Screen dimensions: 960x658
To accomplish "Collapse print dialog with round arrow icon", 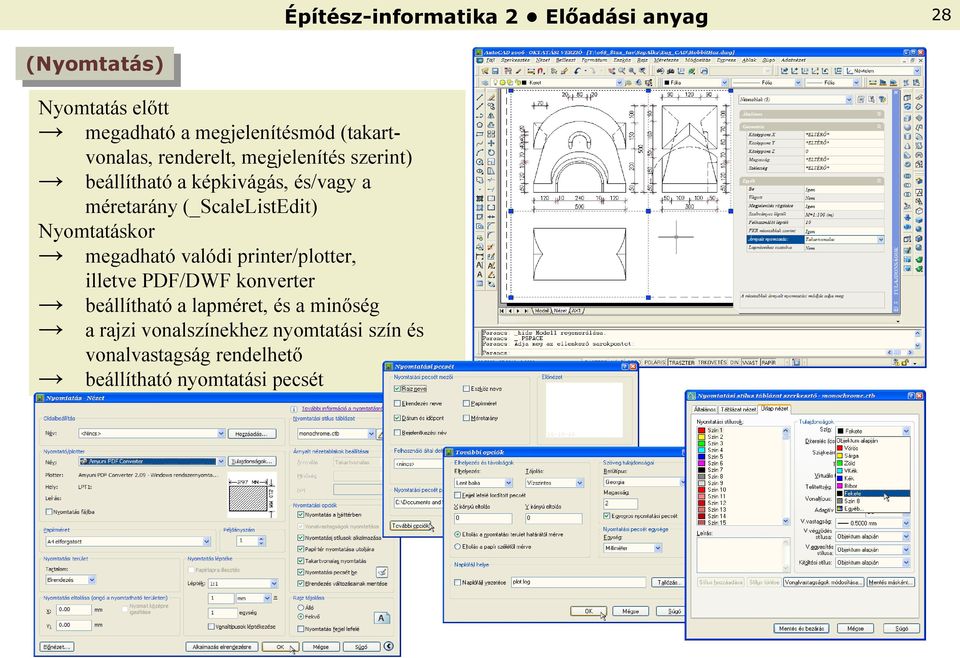I will click(x=389, y=646).
